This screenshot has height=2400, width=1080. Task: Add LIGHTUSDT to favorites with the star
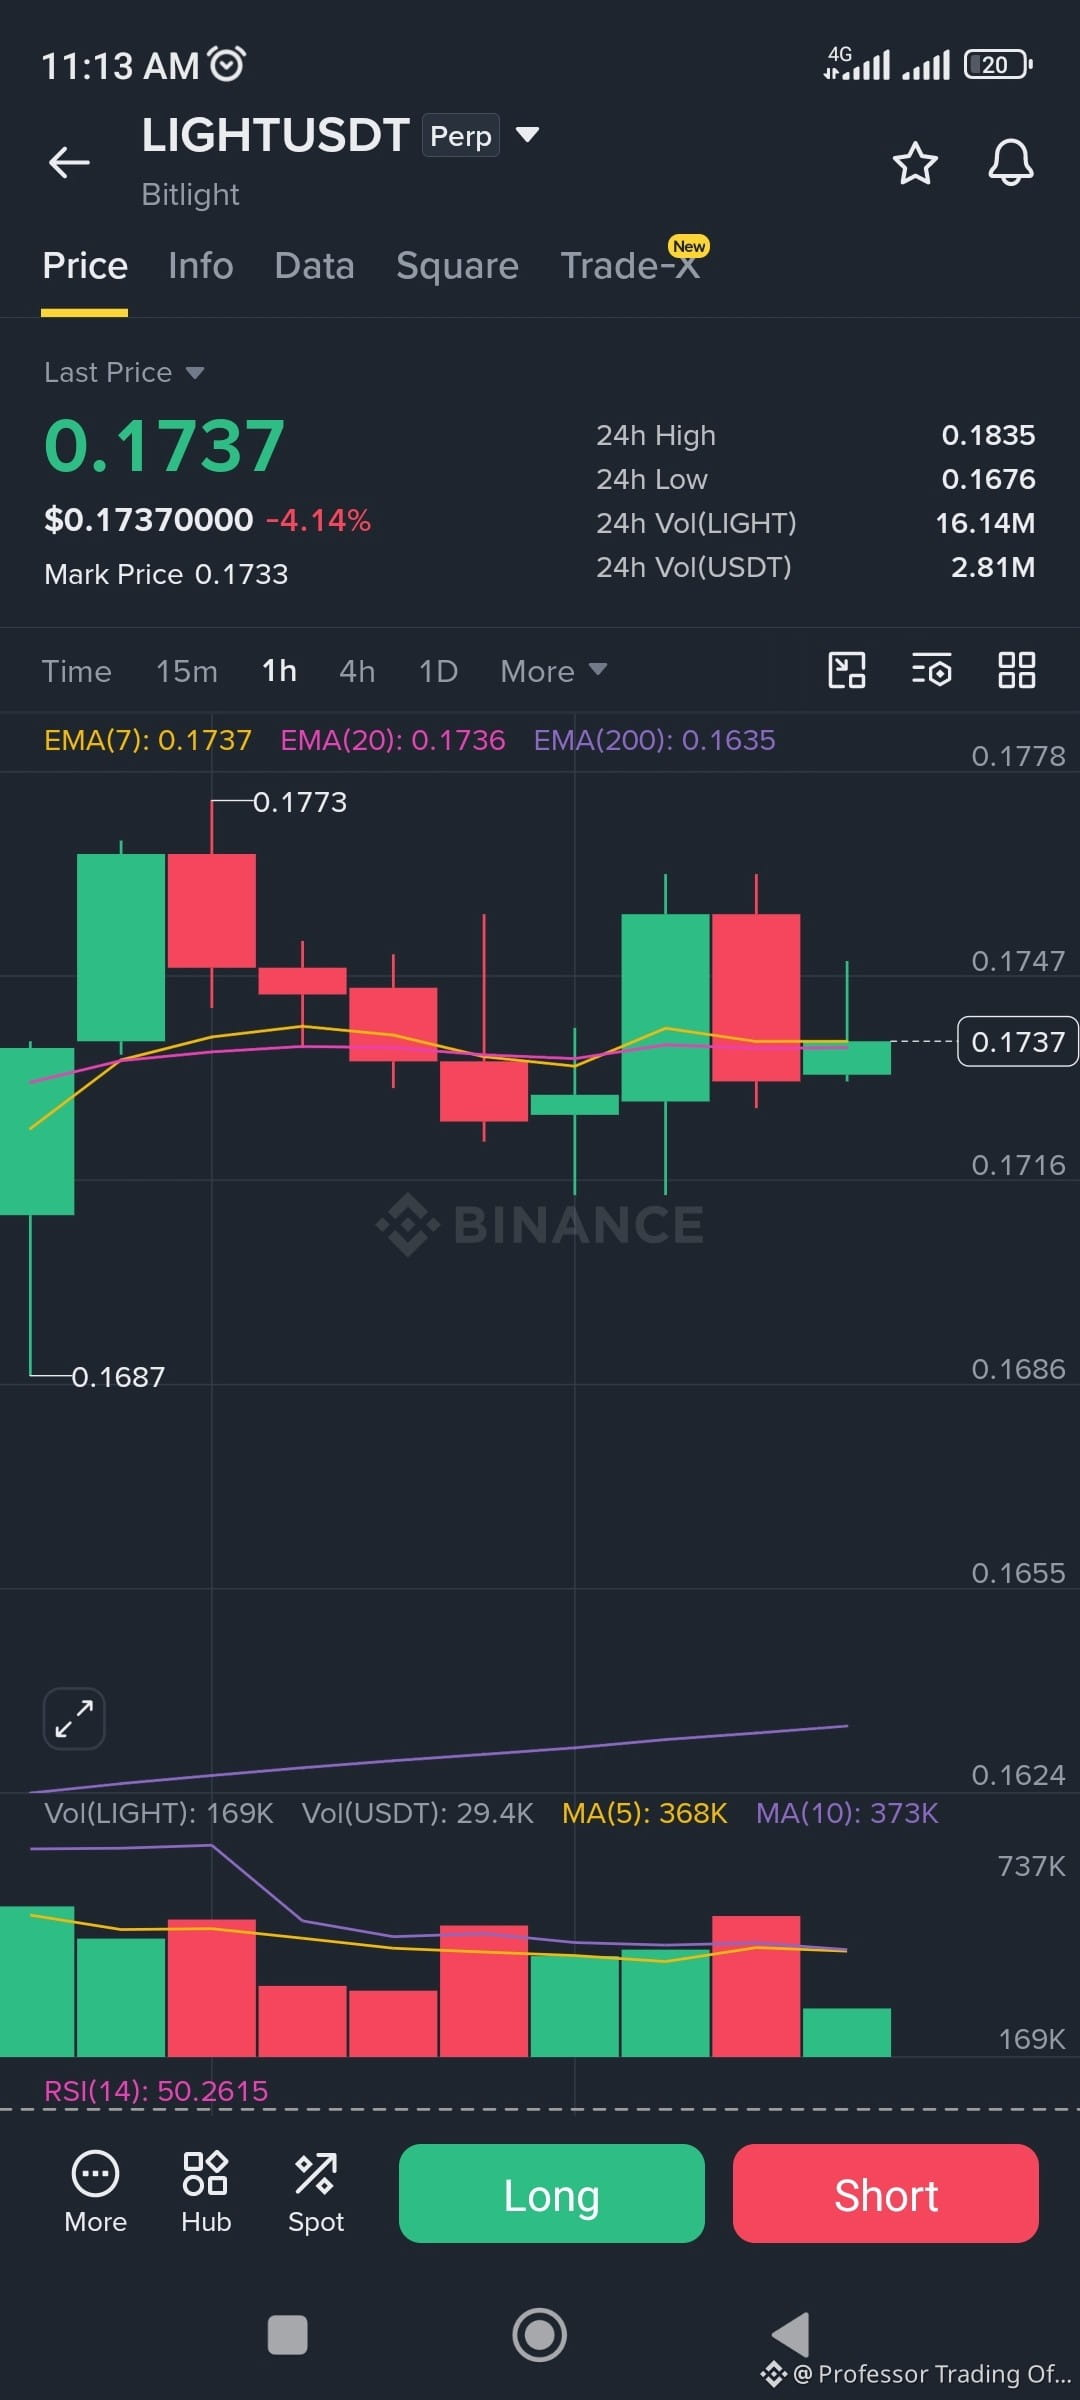coord(915,163)
